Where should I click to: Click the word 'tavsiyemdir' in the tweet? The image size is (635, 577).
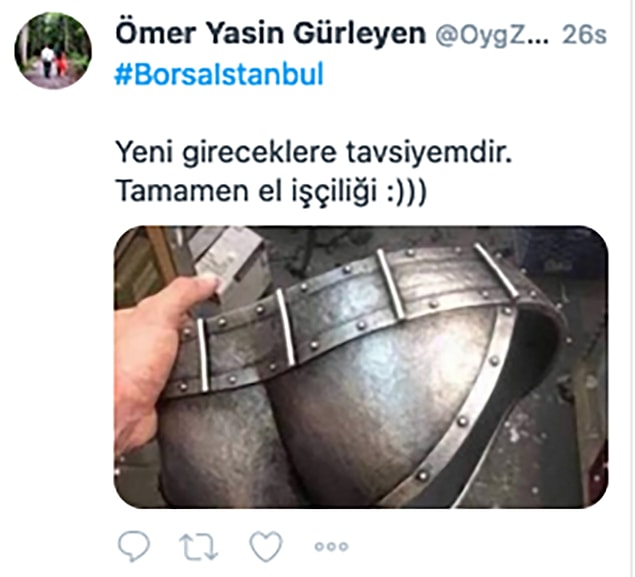pos(429,153)
